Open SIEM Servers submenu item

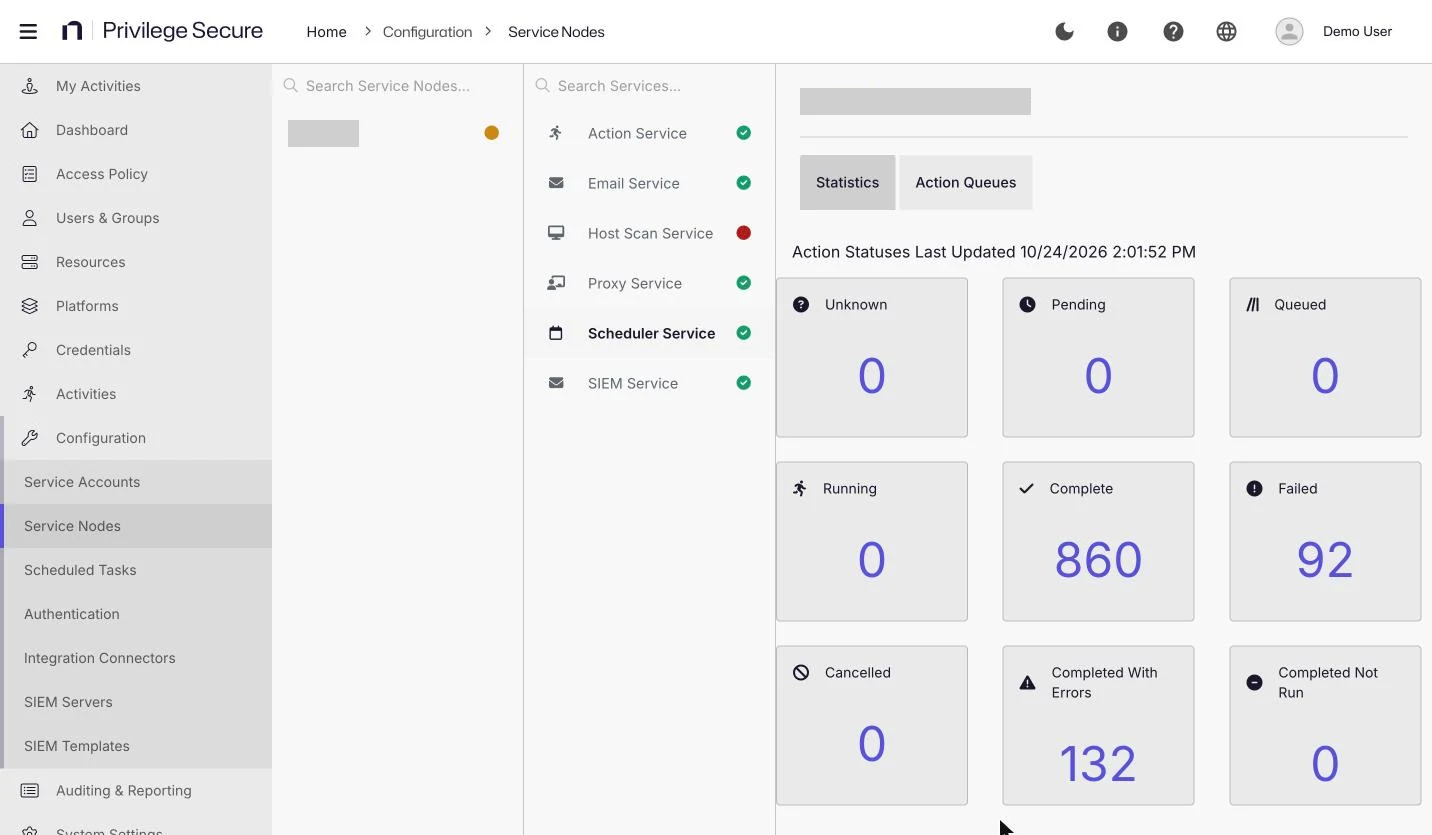[136, 702]
